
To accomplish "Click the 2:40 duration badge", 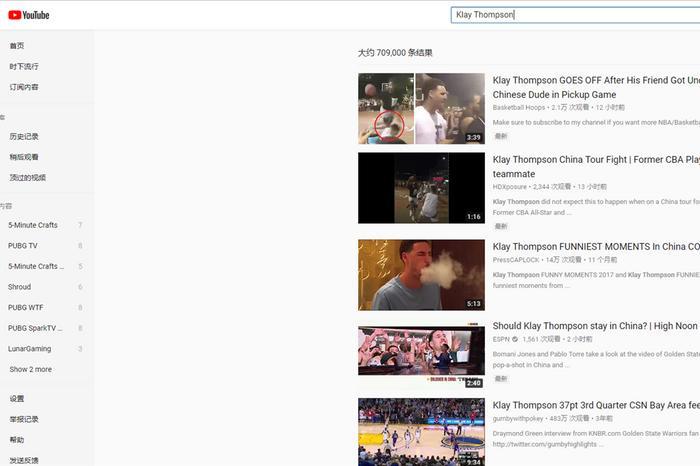I will tap(474, 383).
